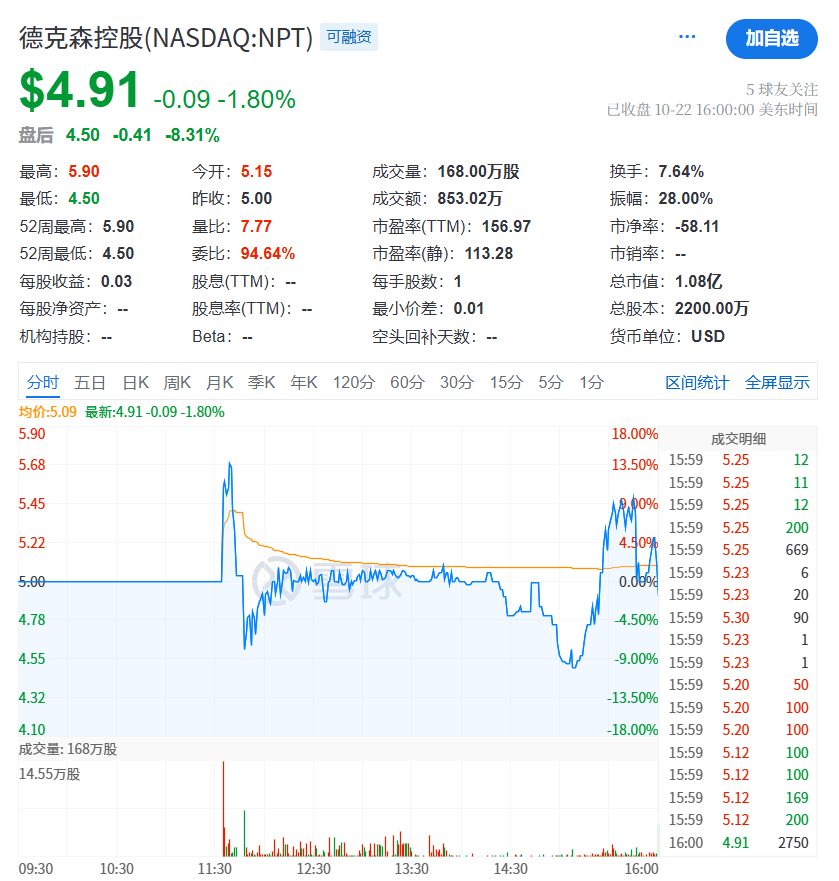
Task: Switch to the 五日 chart tab
Action: point(90,382)
